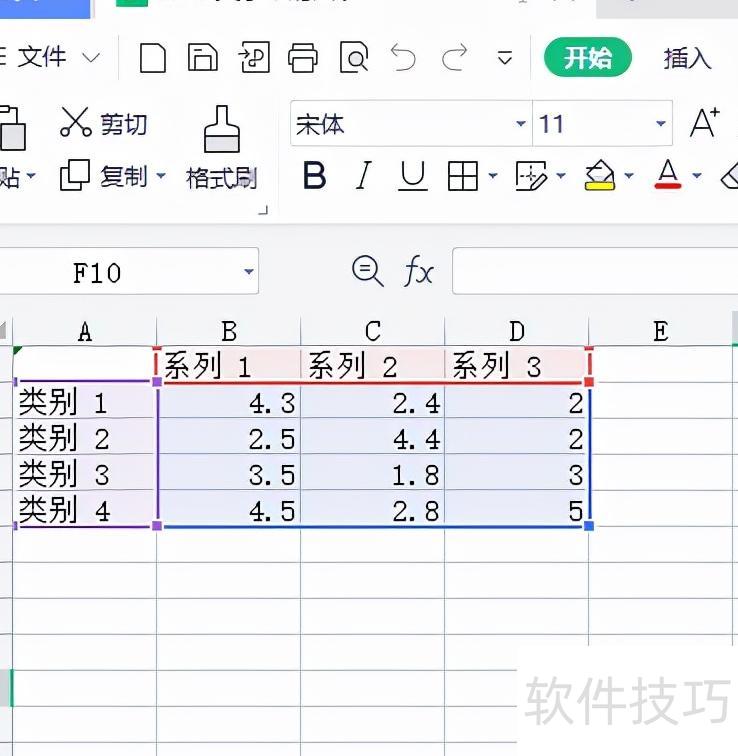Cut selection with the 剪切 scissors button
Viewport: 738px width, 756px height.
tap(104, 123)
